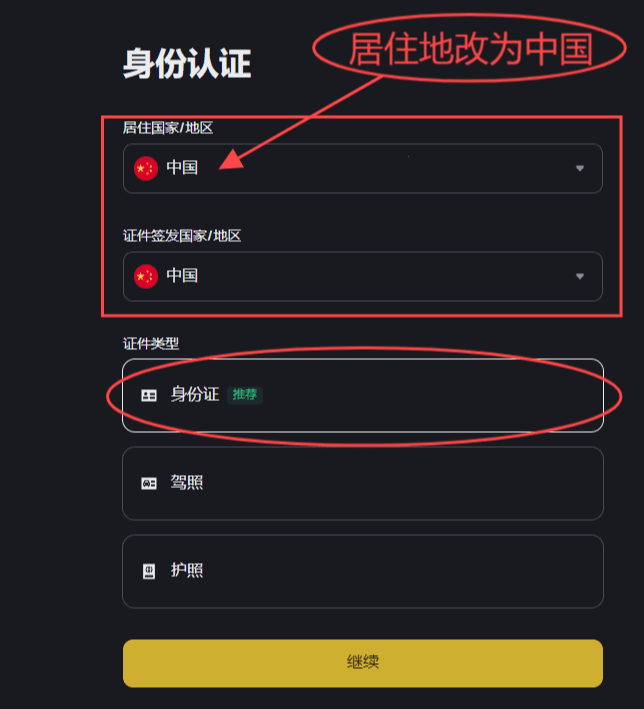Expand the 居住国家/地区 dropdown arrow
Image resolution: width=644 pixels, height=709 pixels.
580,169
